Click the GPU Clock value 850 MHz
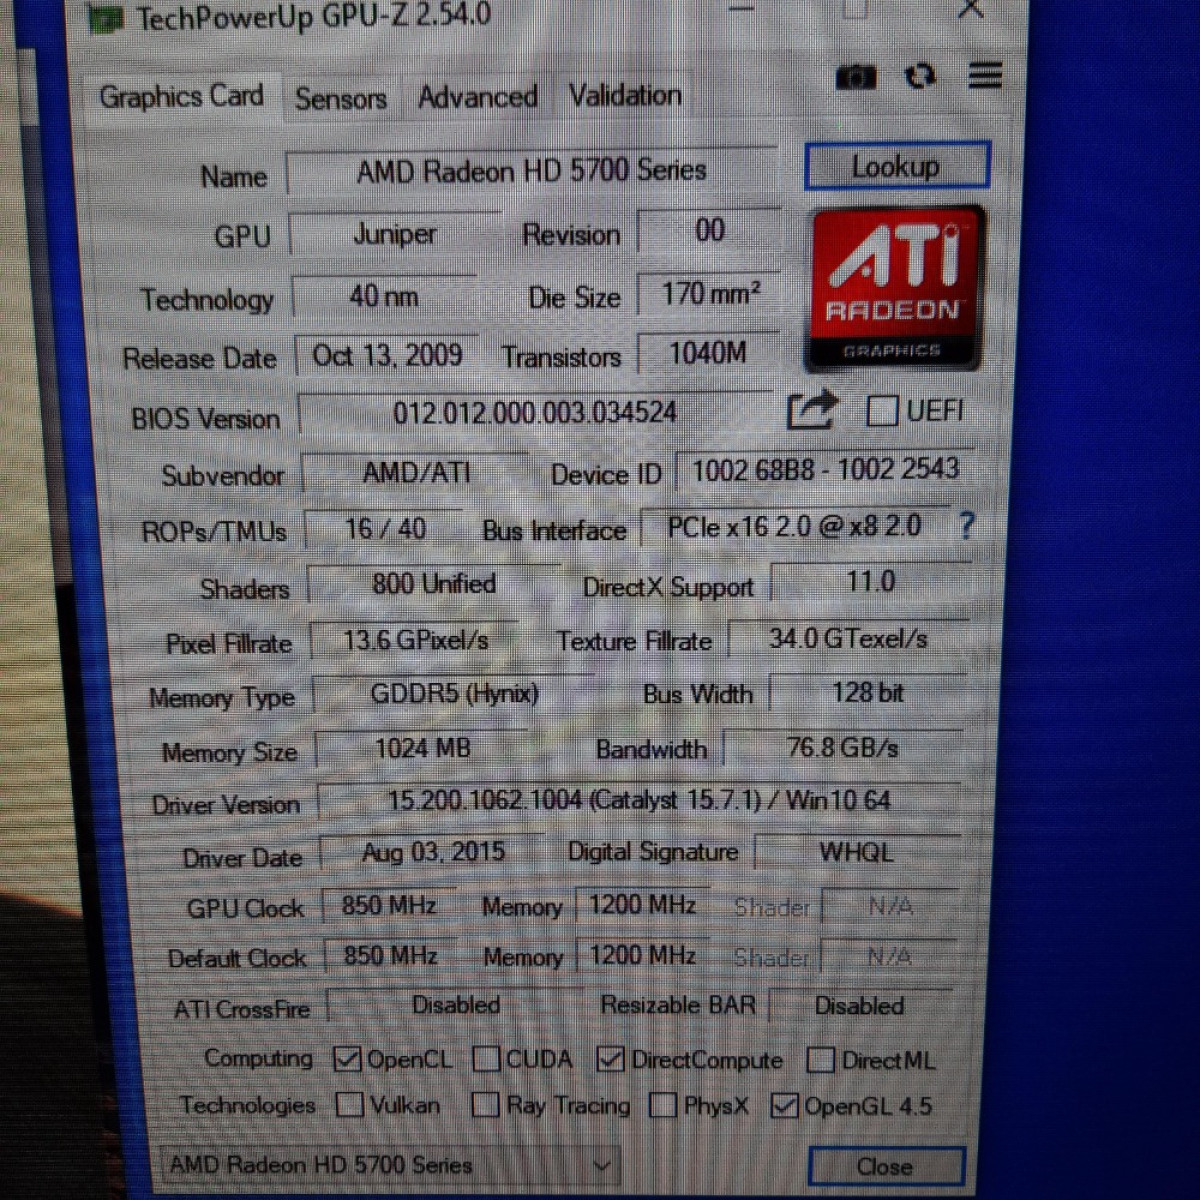This screenshot has height=1200, width=1200. point(389,906)
